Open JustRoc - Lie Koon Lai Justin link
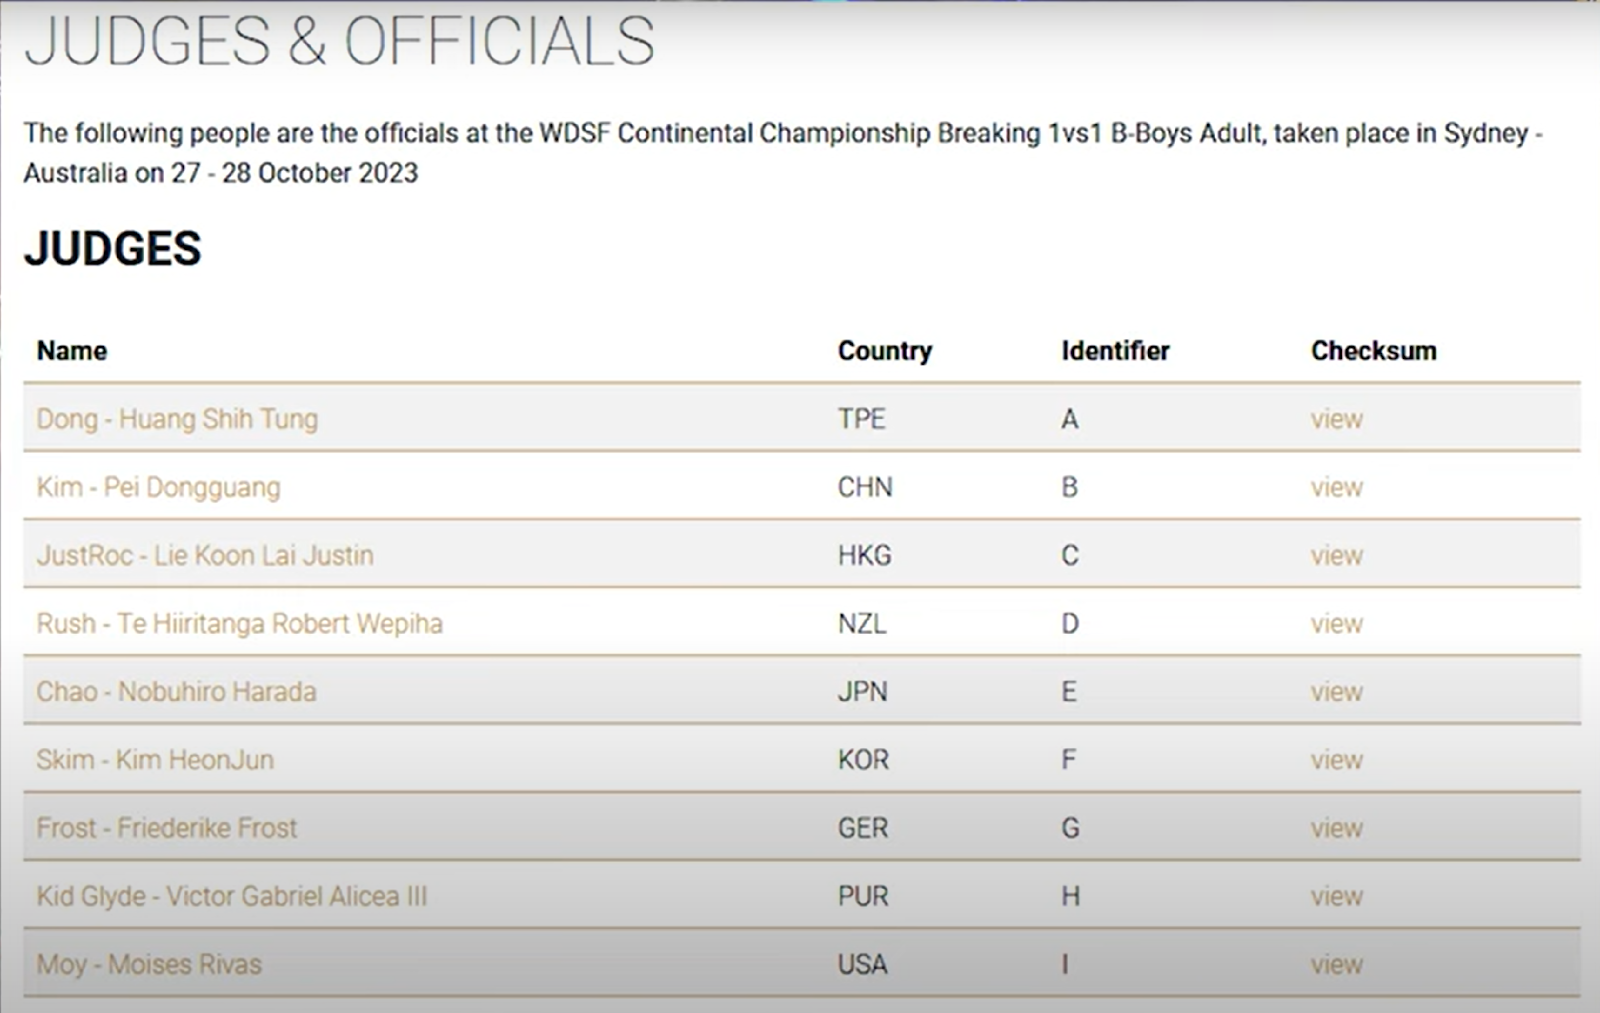The height and width of the screenshot is (1013, 1600). coord(205,555)
